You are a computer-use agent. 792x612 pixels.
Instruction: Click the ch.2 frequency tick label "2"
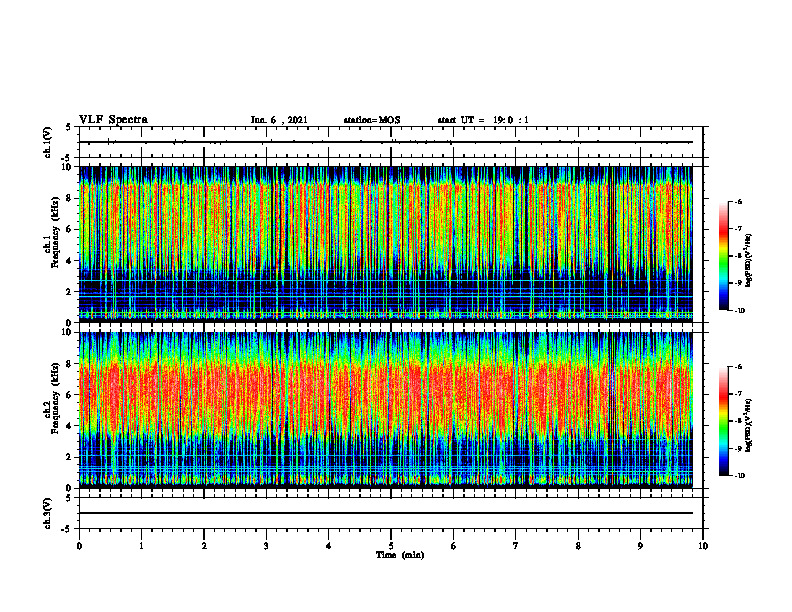tap(70, 457)
